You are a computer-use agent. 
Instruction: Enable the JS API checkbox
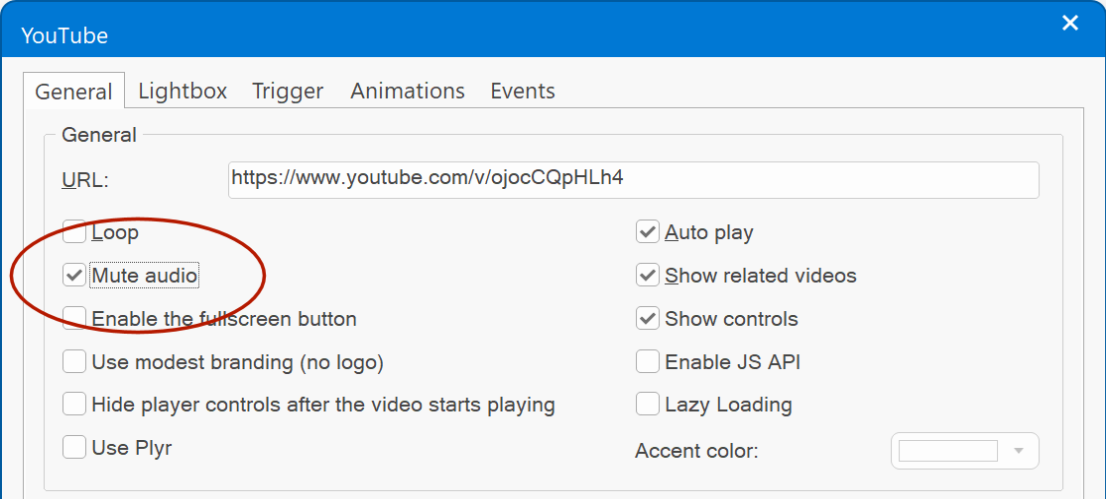[x=647, y=362]
